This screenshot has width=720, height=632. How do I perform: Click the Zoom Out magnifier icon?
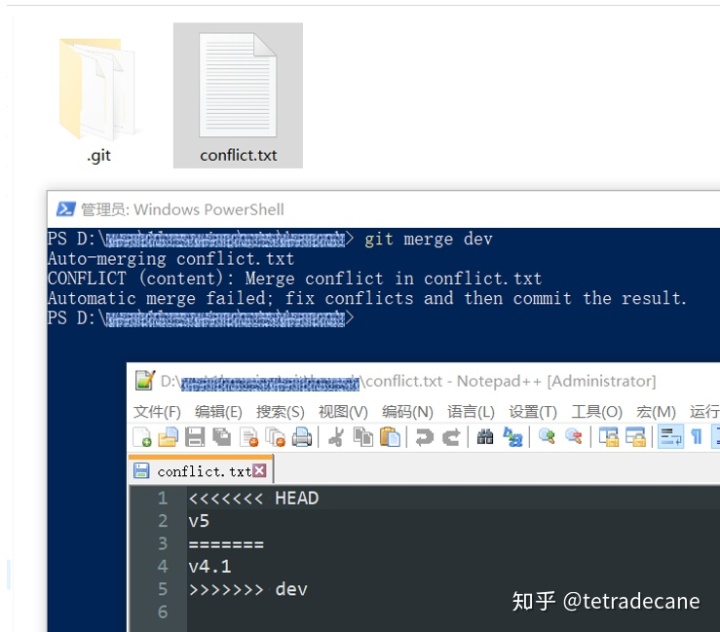[x=574, y=436]
